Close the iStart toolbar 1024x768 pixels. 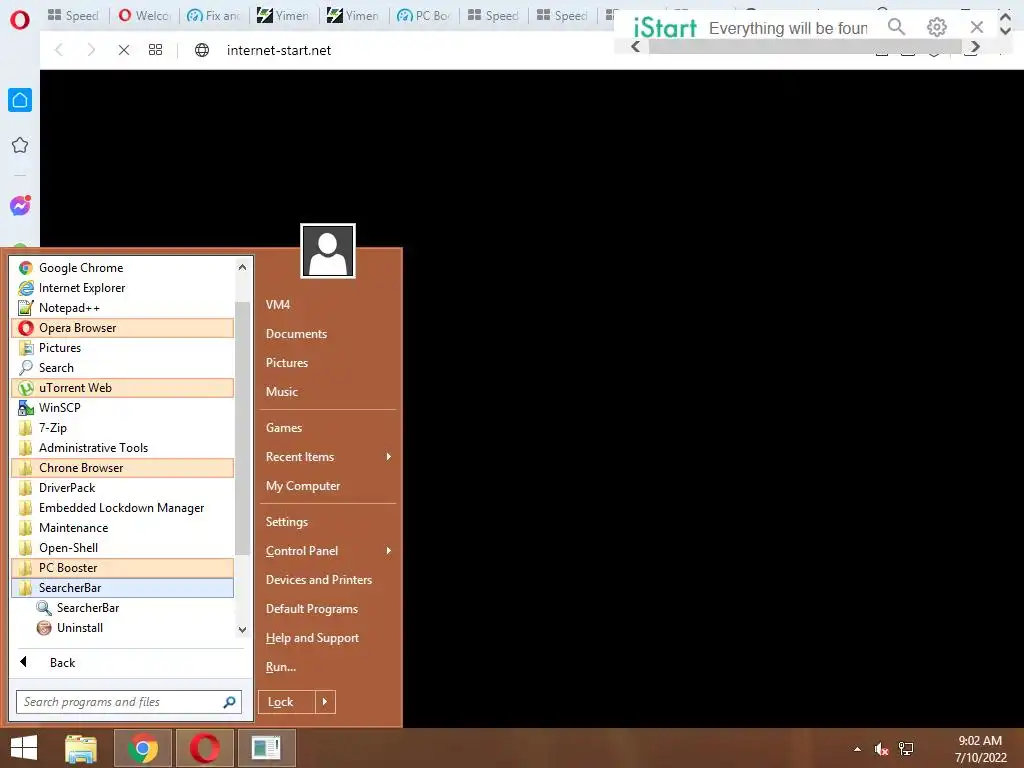pos(976,27)
